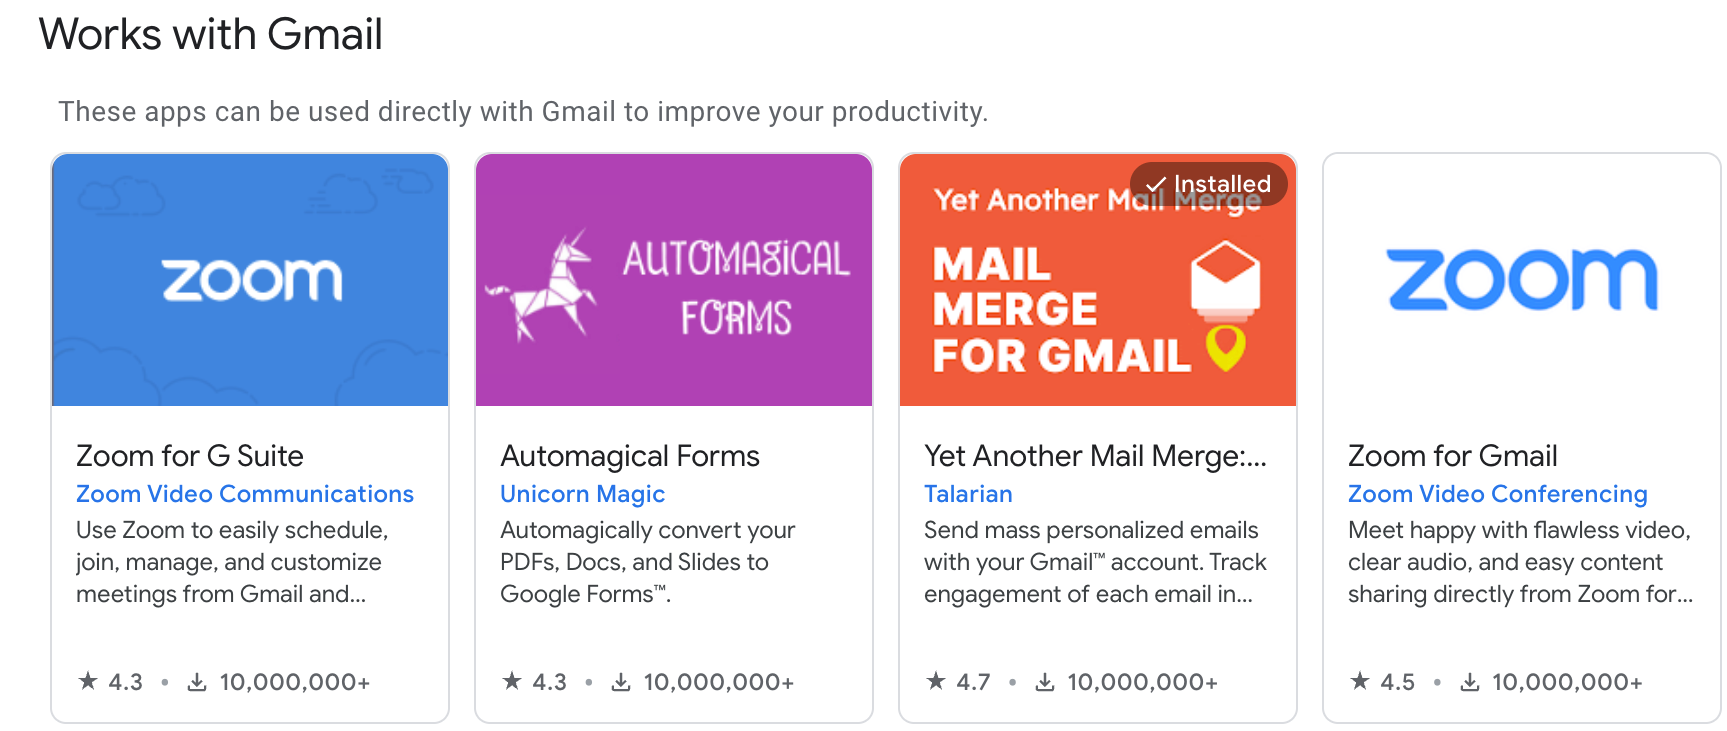Open the Unicorn Magic developer link
Screen dimensions: 1727x731
582,494
